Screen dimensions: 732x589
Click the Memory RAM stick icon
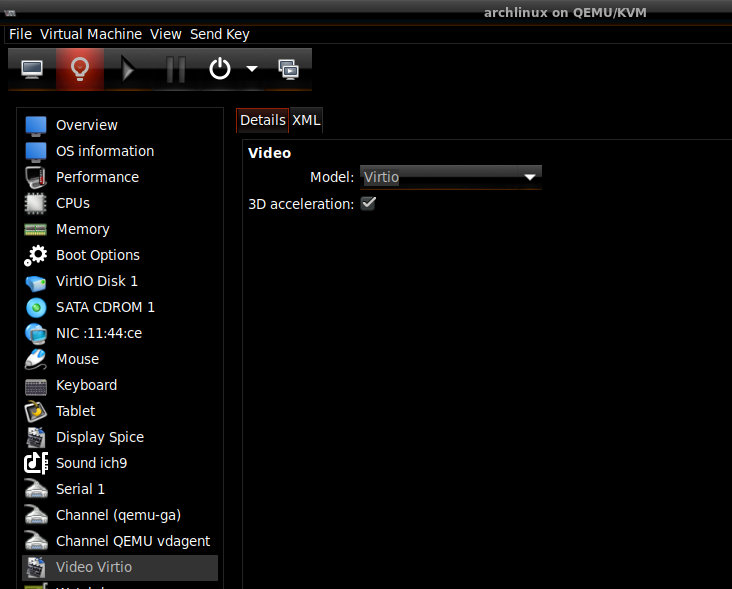tap(36, 229)
